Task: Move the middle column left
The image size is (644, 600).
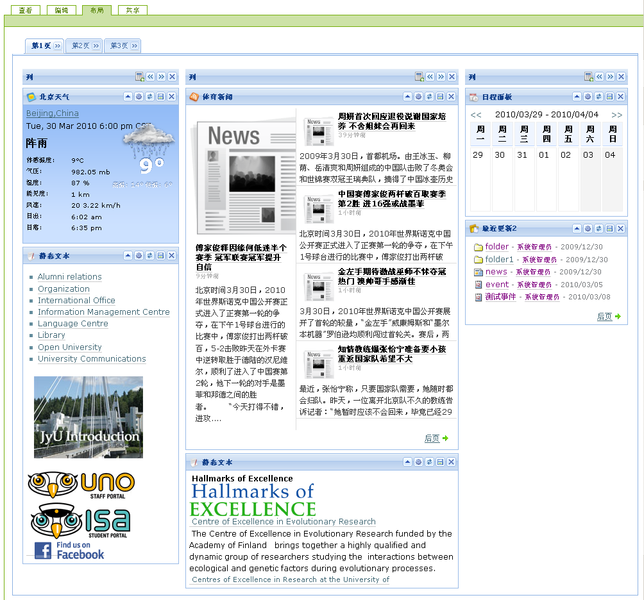Action: pyautogui.click(x=429, y=77)
